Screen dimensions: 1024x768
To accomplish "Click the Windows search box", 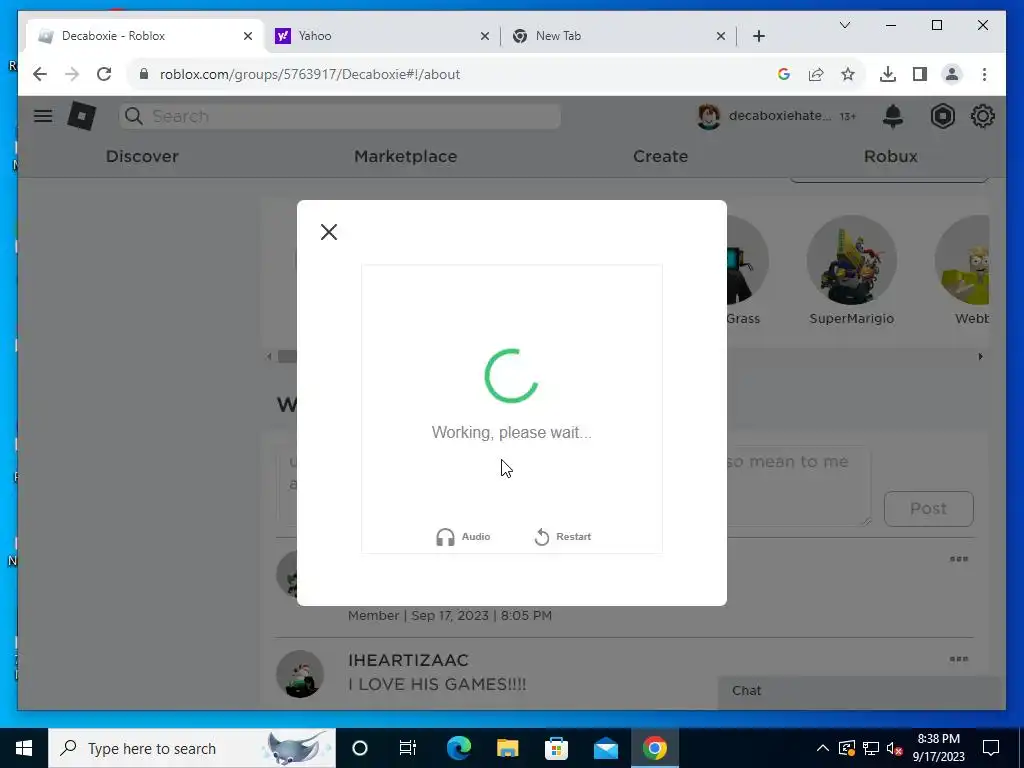I will (192, 748).
